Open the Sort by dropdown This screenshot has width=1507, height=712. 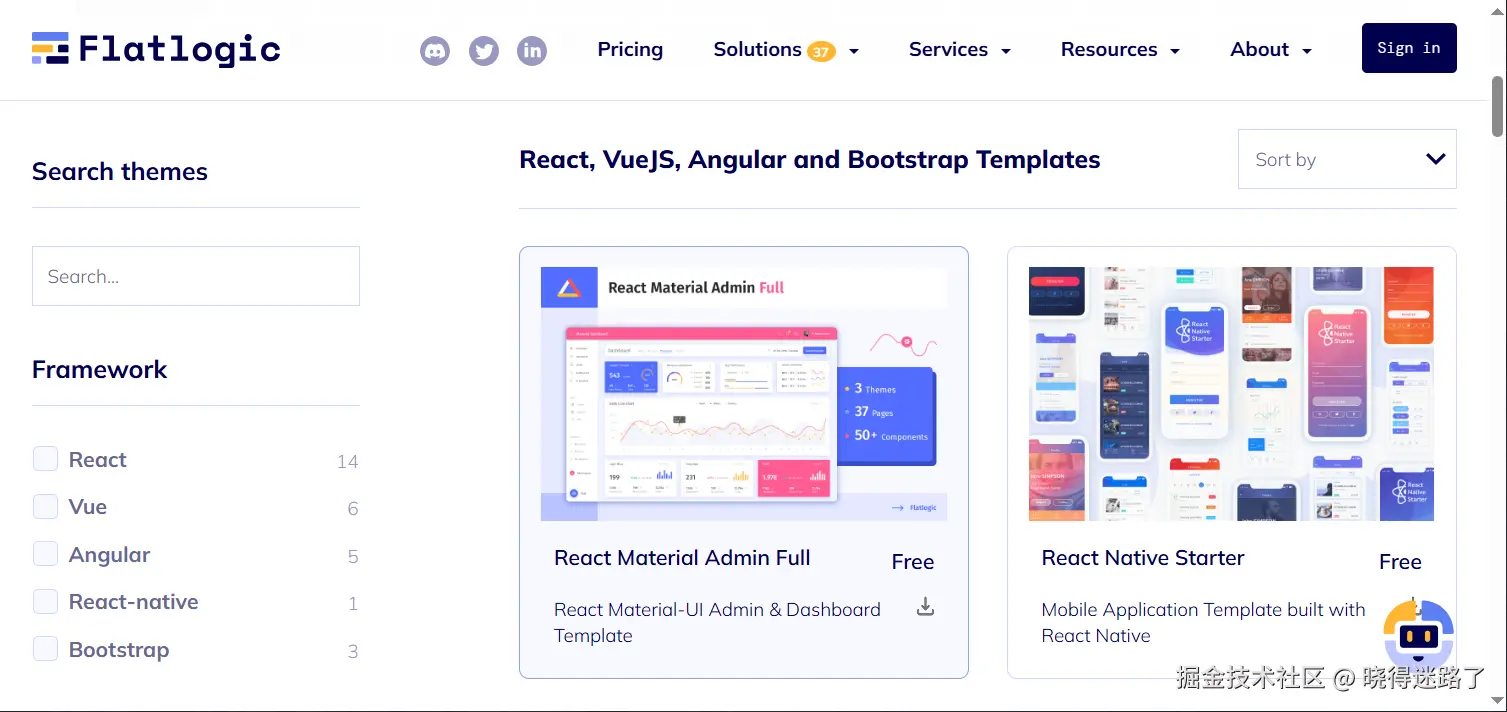point(1347,159)
